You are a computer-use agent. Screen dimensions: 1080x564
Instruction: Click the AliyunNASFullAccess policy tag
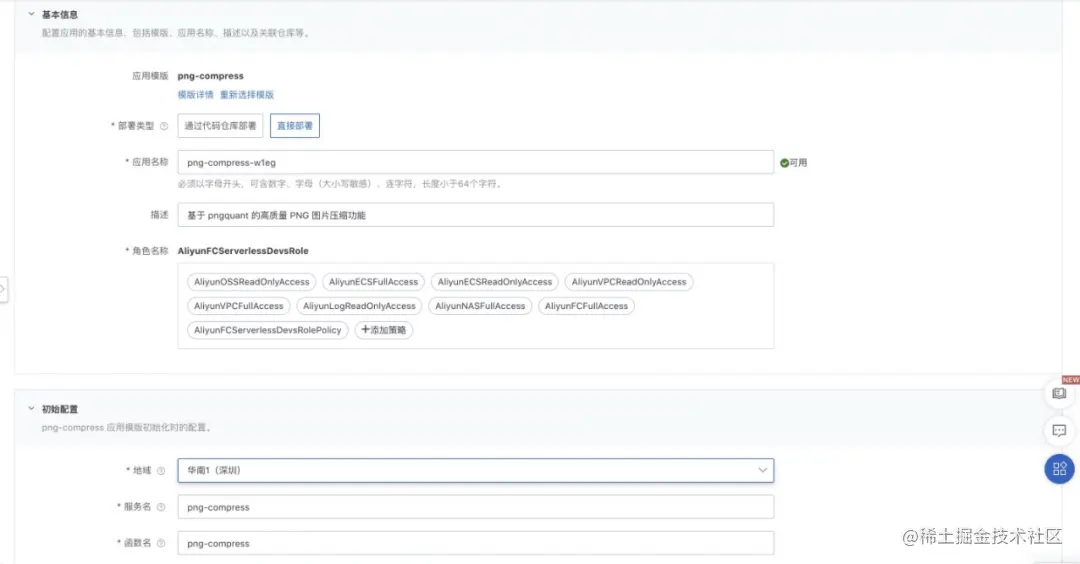click(480, 306)
